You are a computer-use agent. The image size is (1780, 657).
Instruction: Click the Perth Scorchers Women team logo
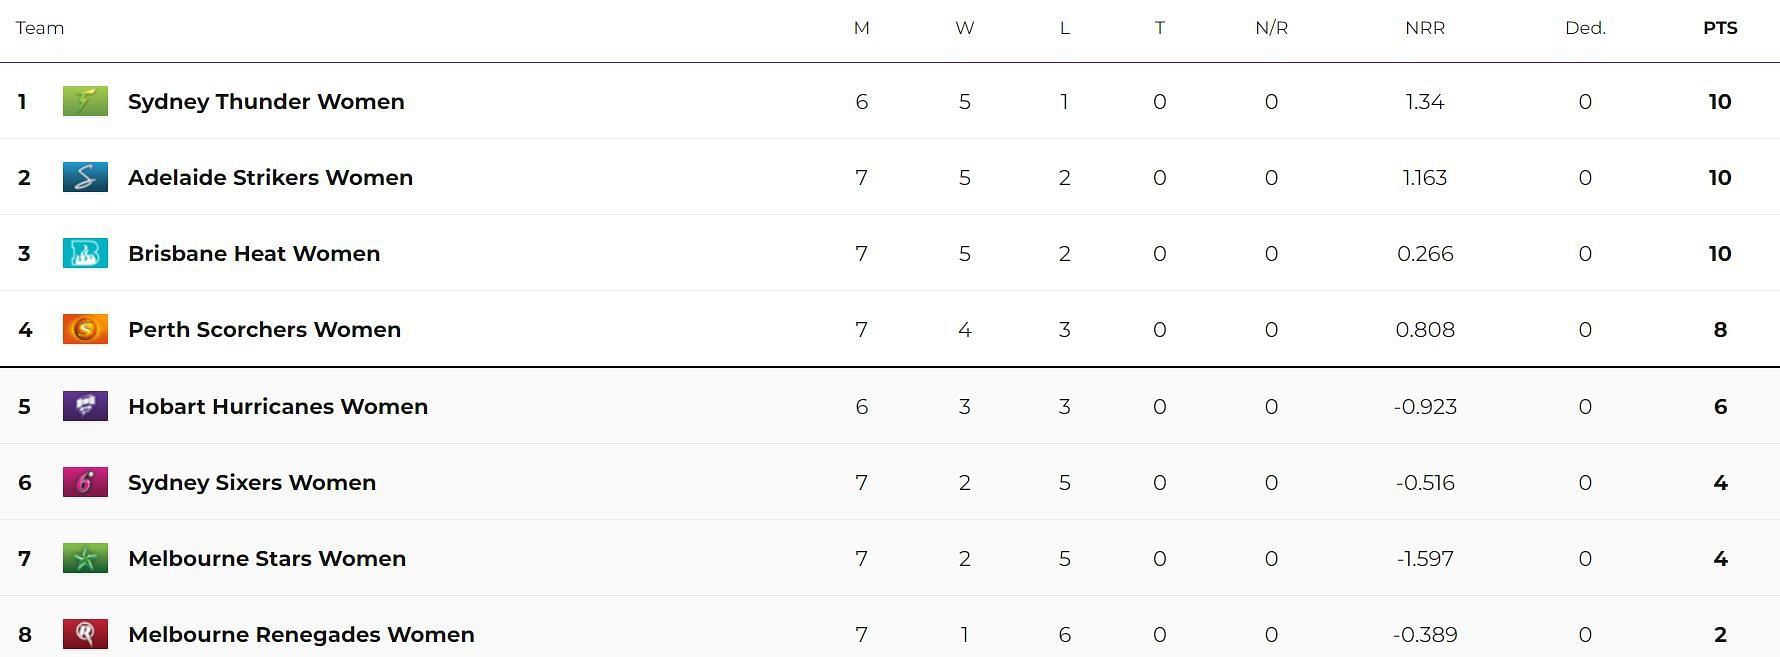[85, 329]
